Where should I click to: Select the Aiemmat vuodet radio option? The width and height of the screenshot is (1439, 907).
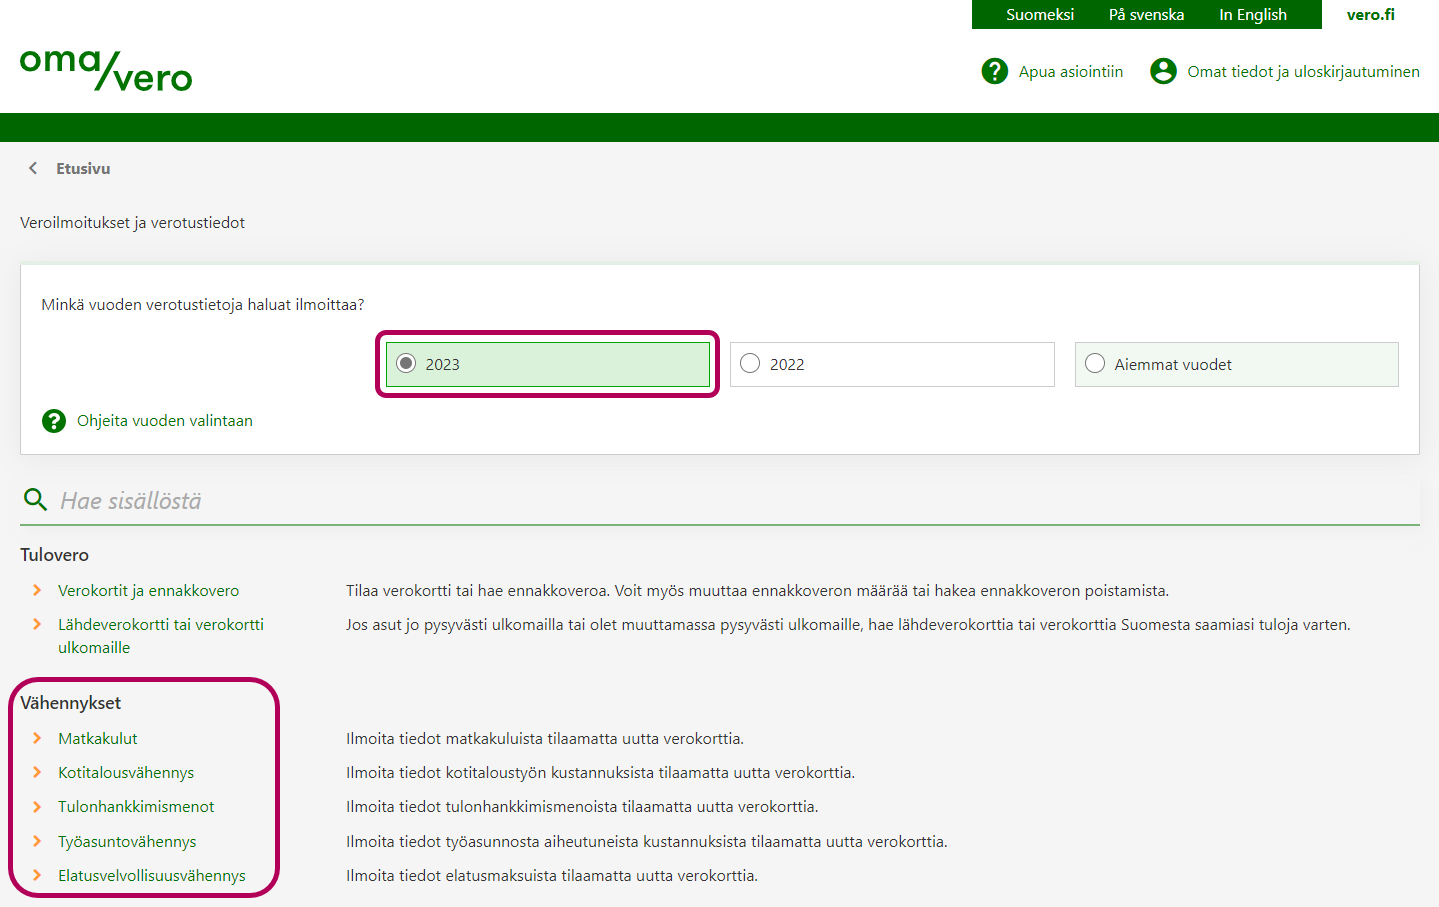(x=1095, y=364)
